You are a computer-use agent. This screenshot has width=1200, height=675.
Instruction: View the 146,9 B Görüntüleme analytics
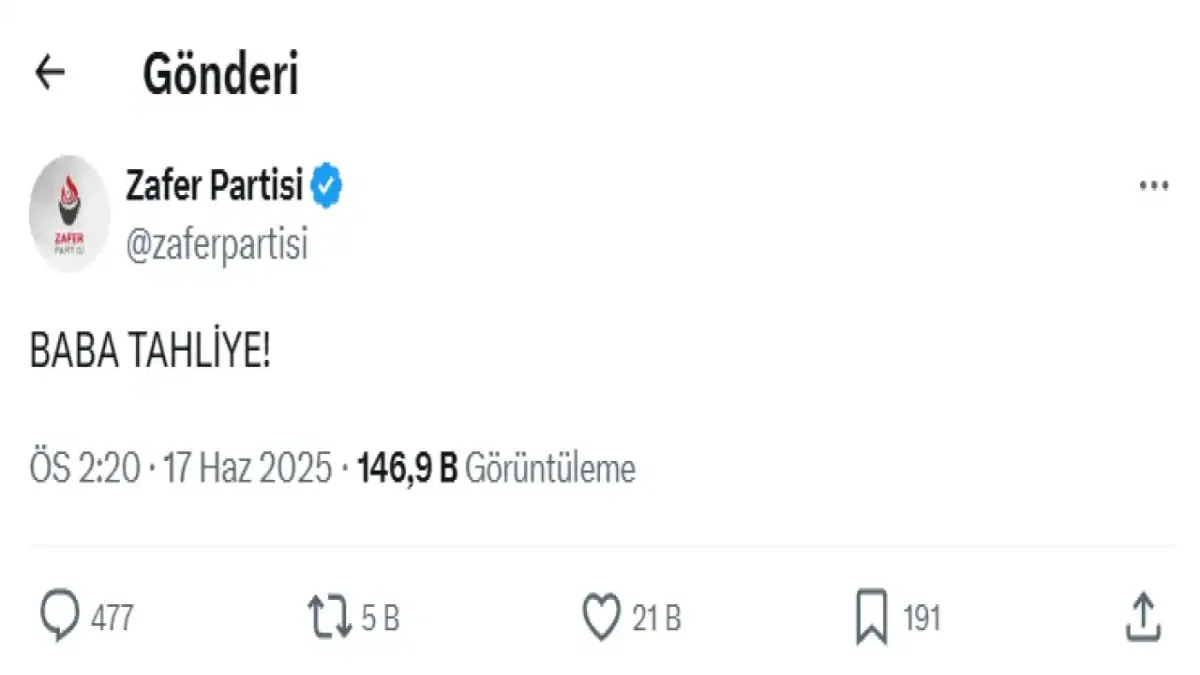tap(496, 468)
